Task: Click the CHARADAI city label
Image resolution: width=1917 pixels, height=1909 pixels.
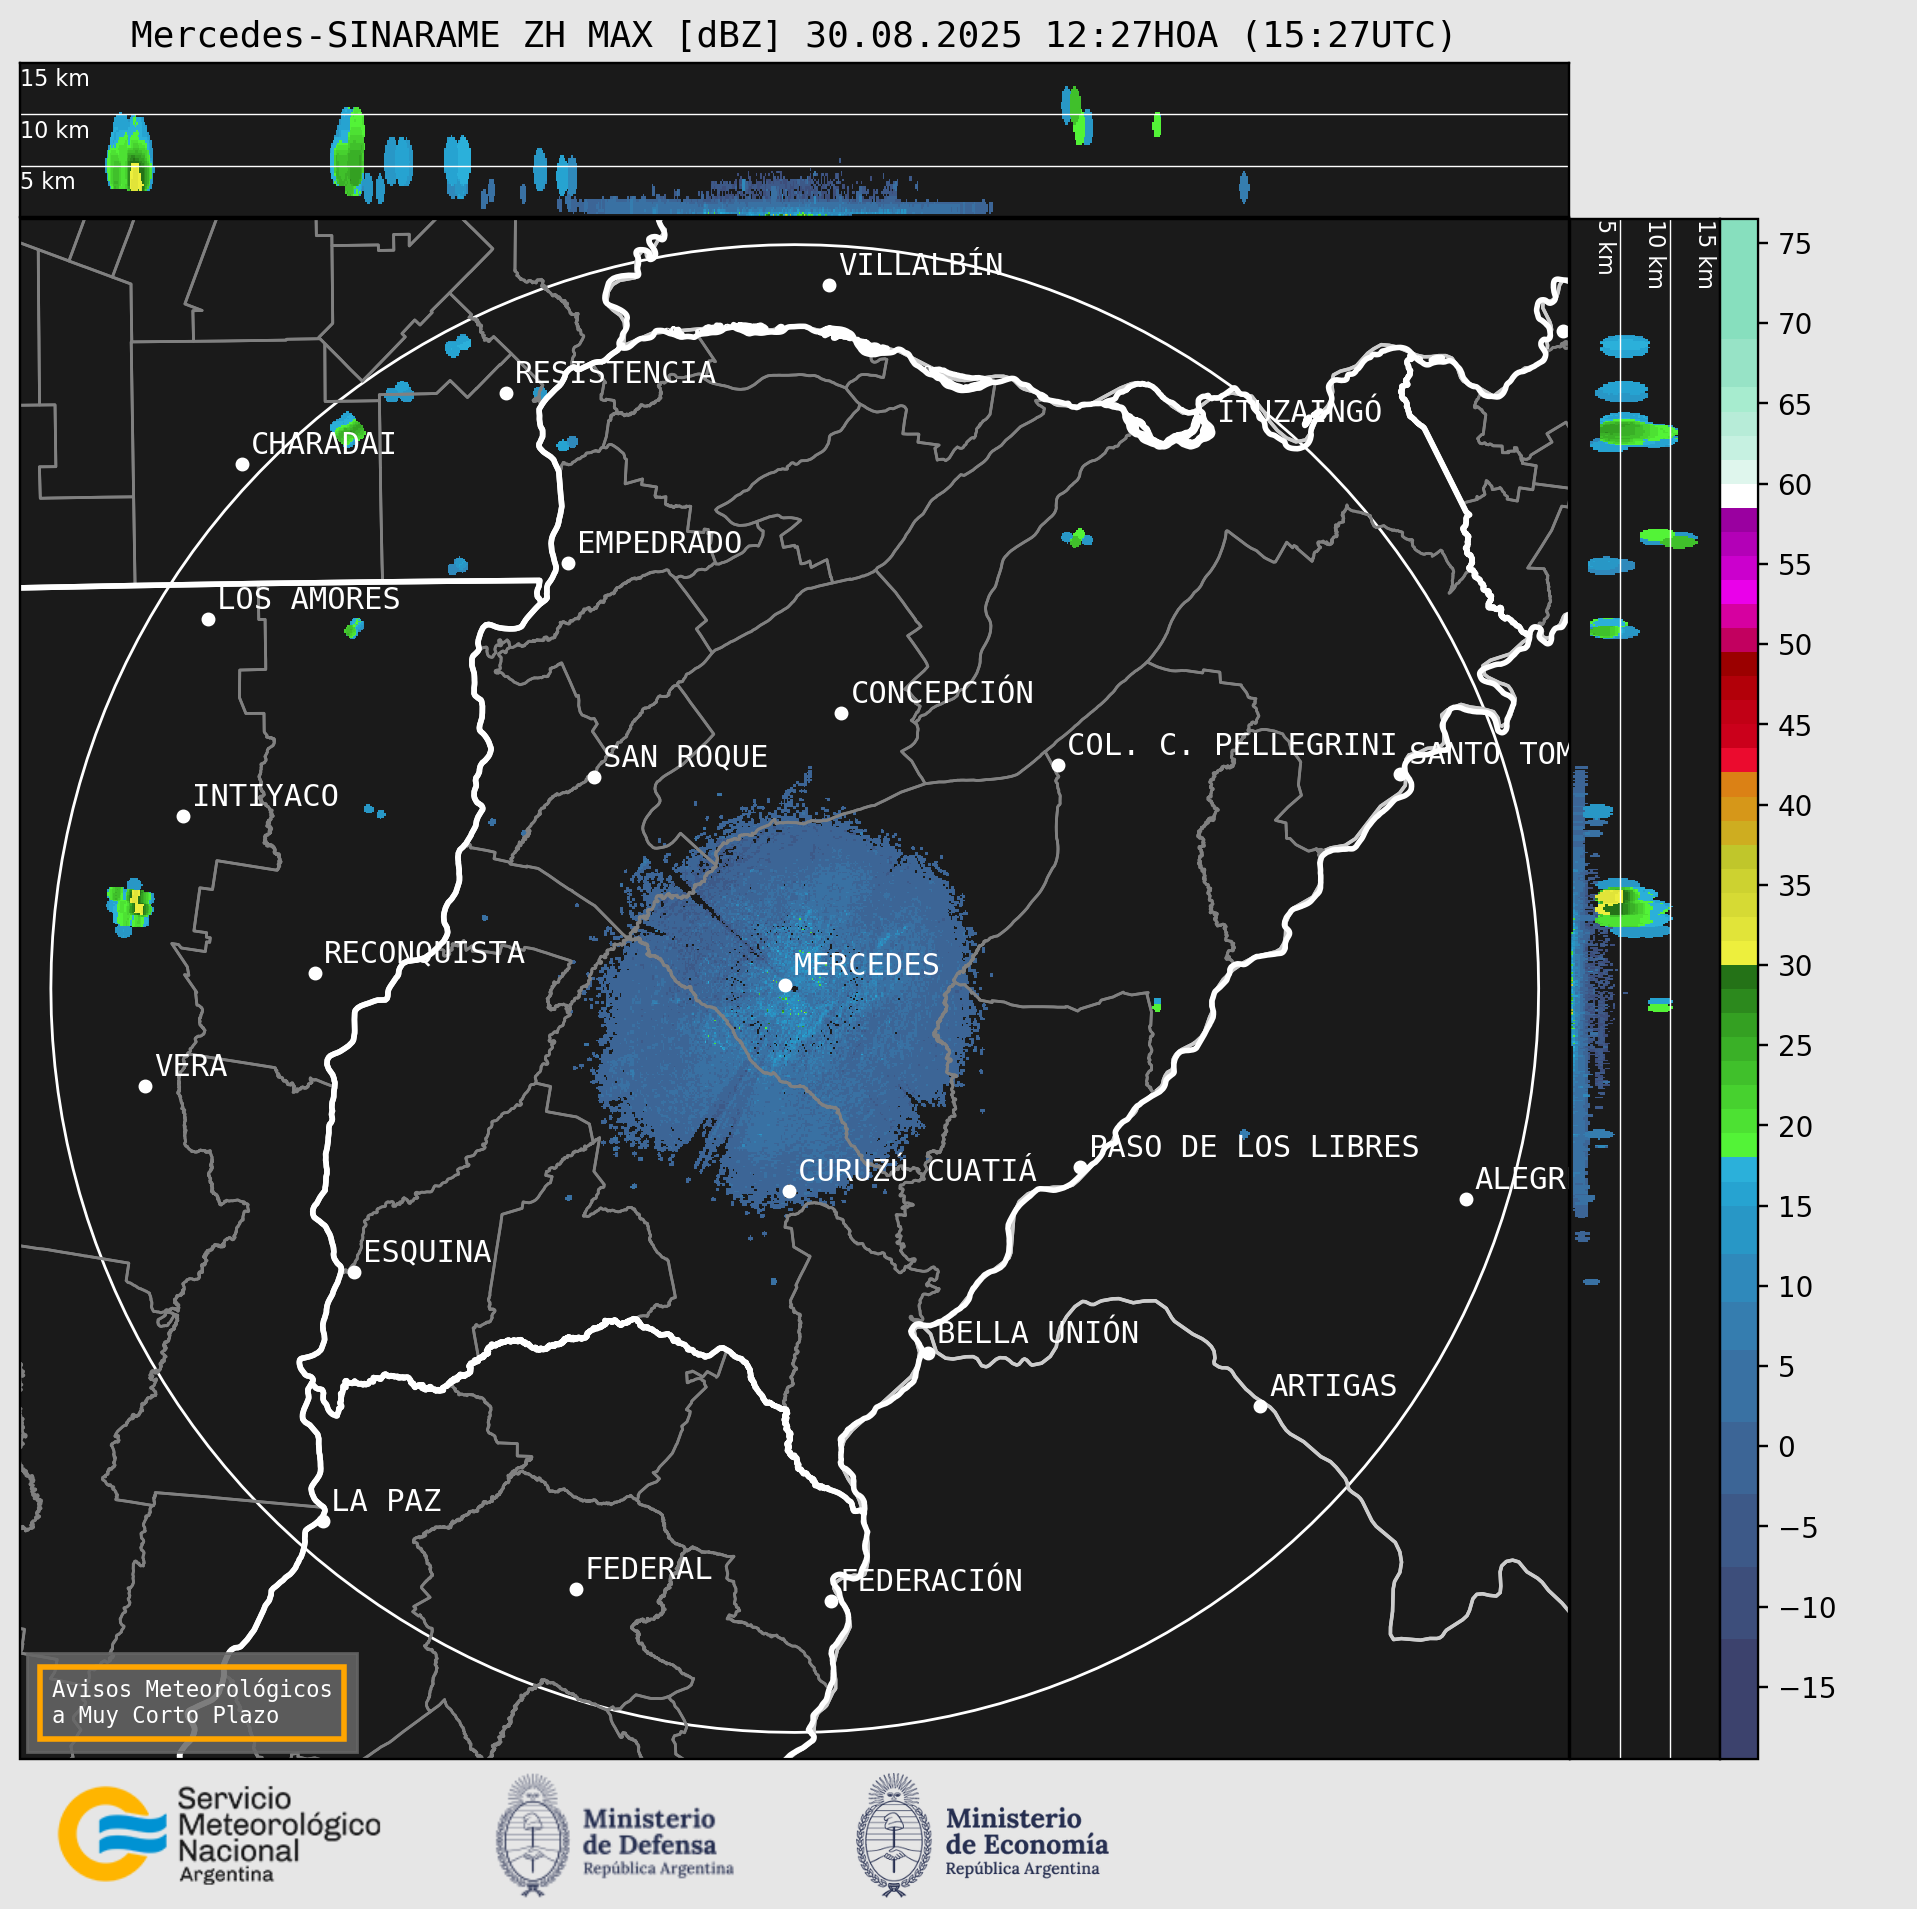Action: pyautogui.click(x=323, y=444)
